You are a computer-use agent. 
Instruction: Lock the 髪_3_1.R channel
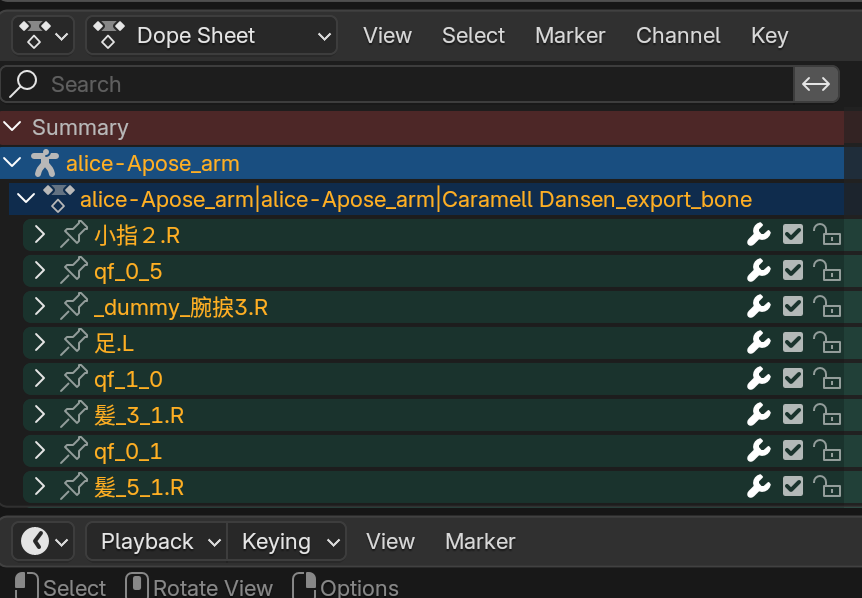tap(826, 415)
